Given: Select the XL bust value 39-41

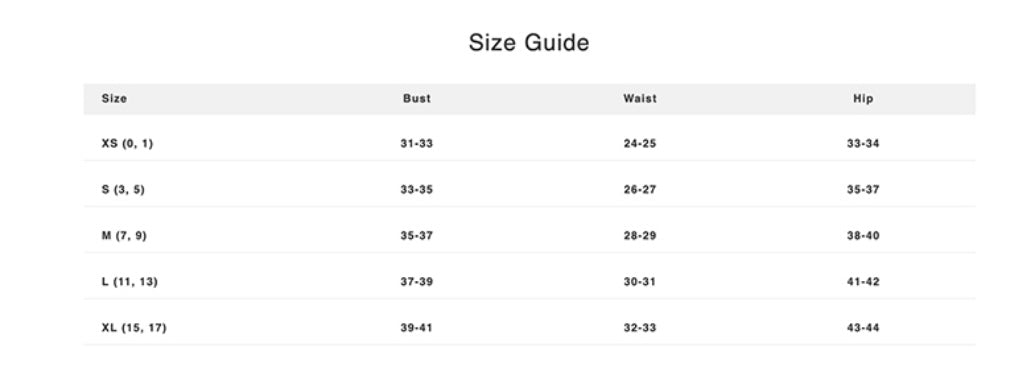Looking at the screenshot, I should tap(417, 328).
